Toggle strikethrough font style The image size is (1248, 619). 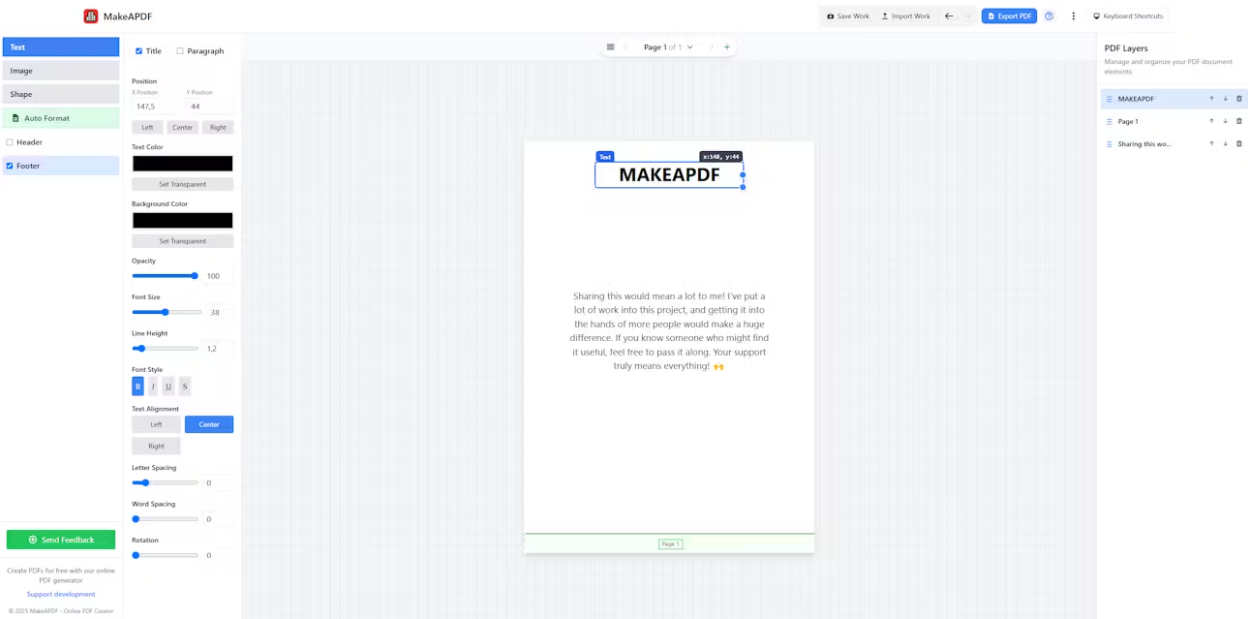click(x=184, y=386)
